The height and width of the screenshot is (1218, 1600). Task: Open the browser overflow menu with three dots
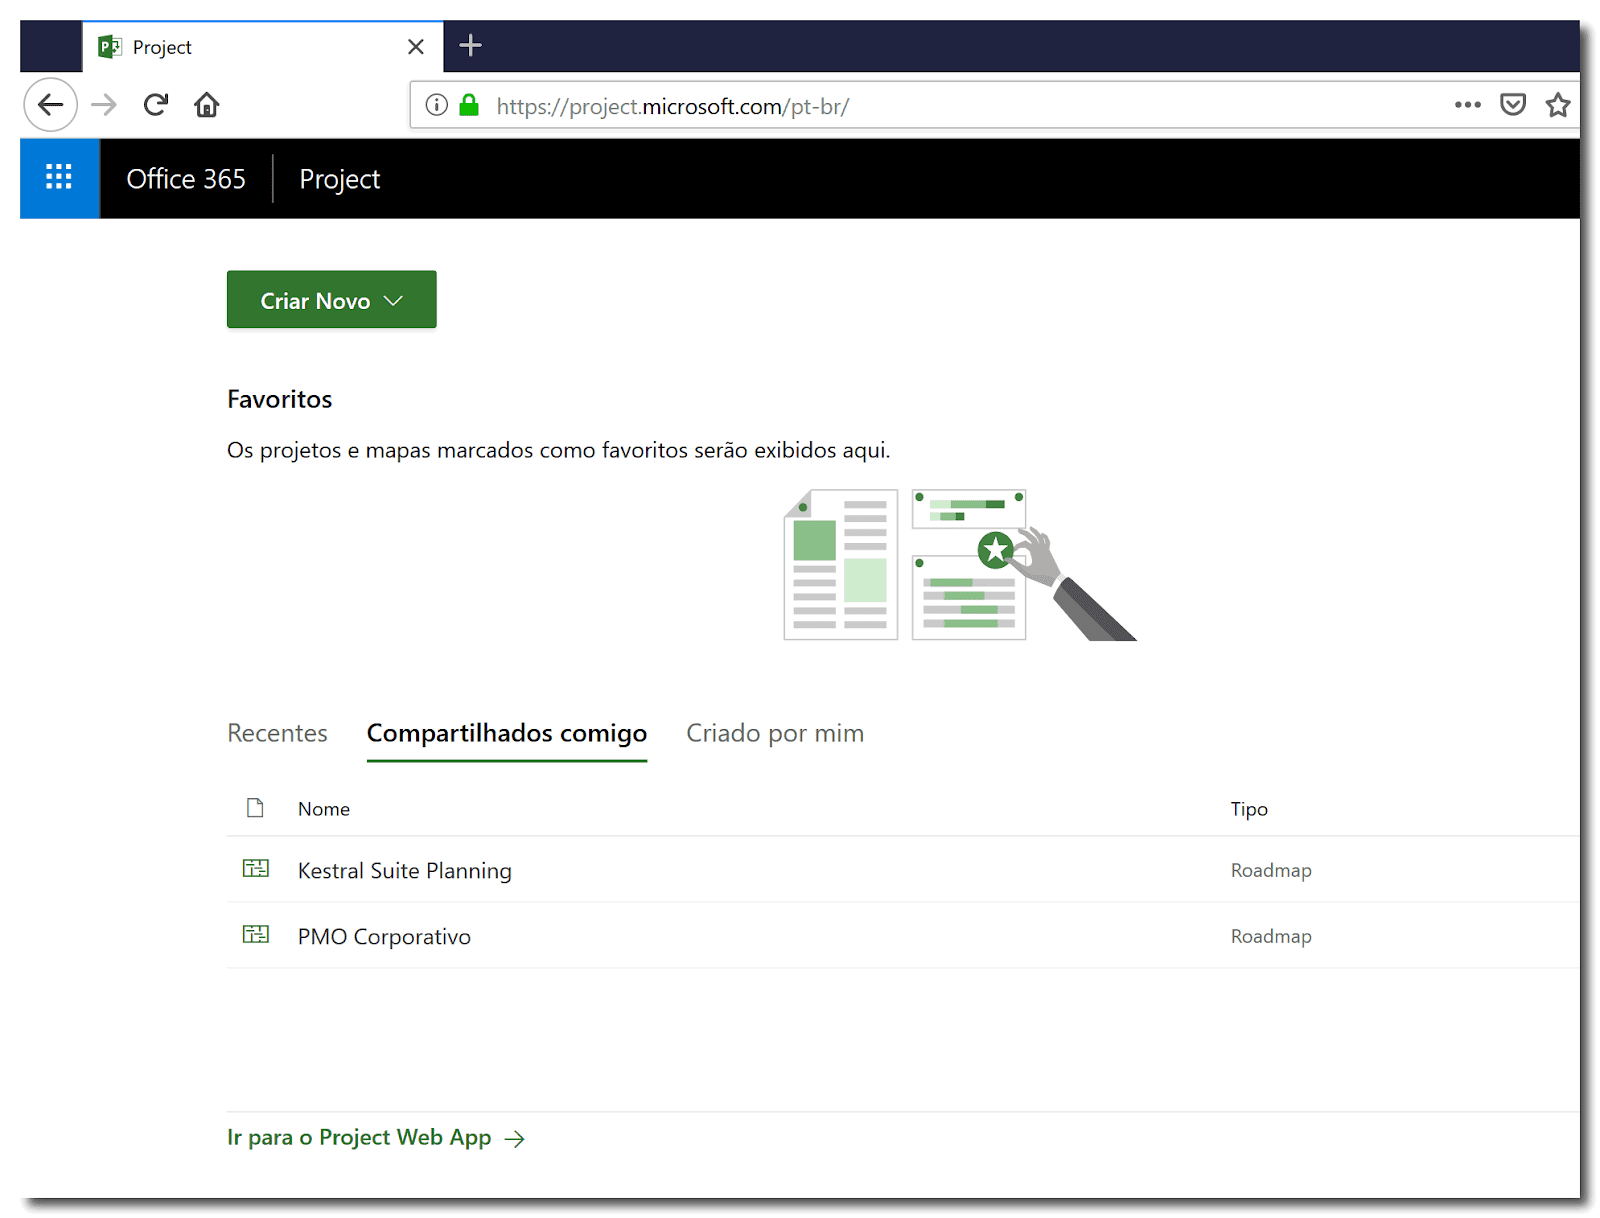click(x=1467, y=105)
